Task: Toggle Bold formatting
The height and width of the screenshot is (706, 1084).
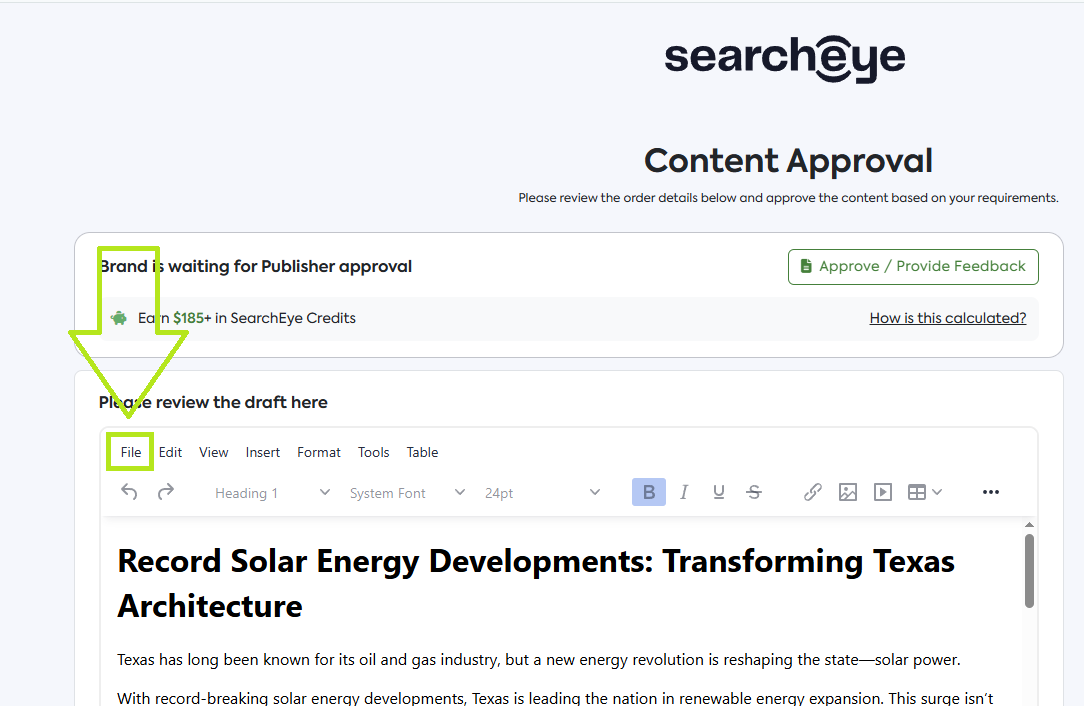Action: click(649, 492)
